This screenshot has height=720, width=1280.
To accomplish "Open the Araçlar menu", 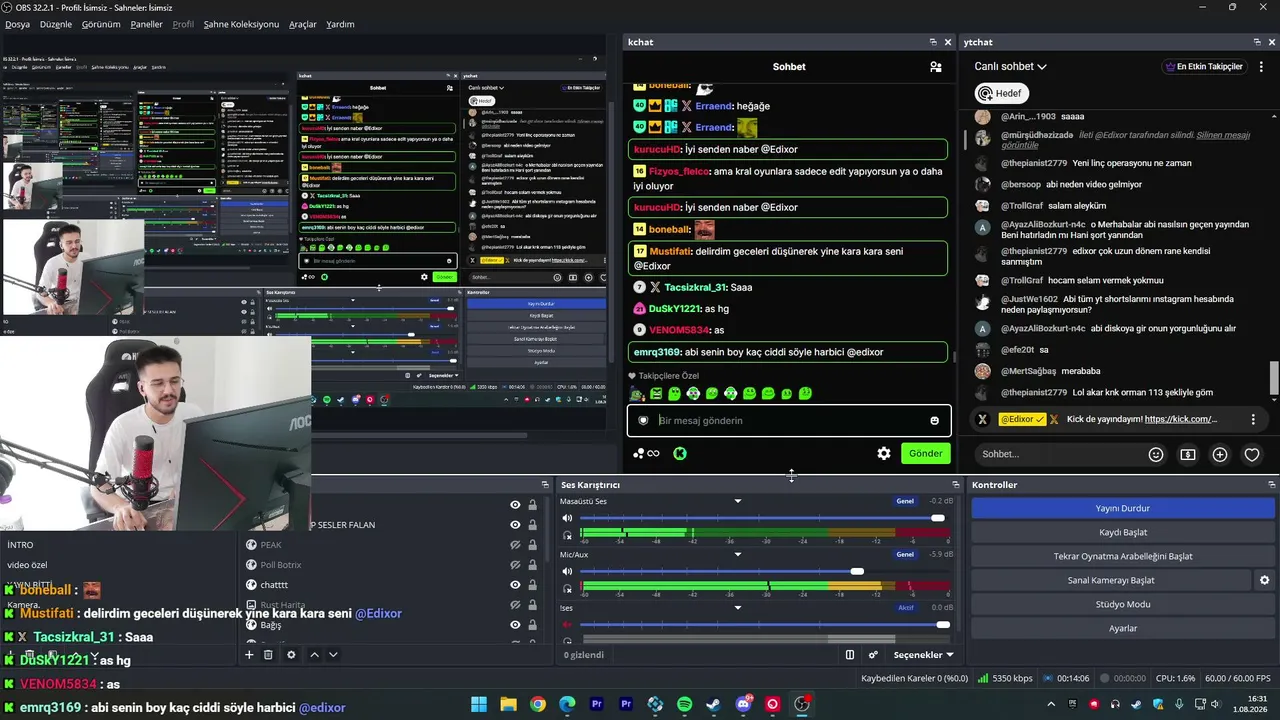I will click(303, 24).
